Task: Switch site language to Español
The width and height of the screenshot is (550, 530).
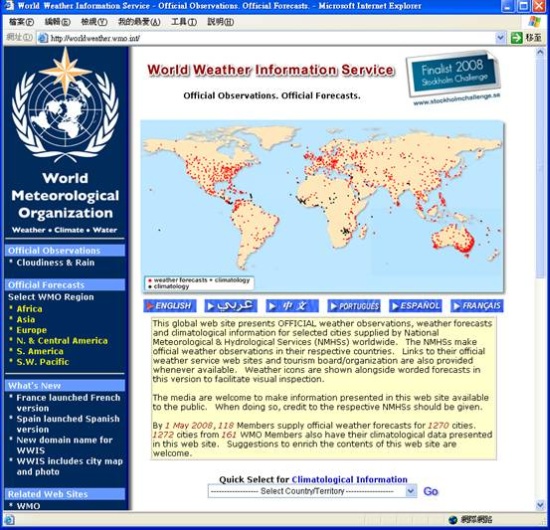Action: 415,306
